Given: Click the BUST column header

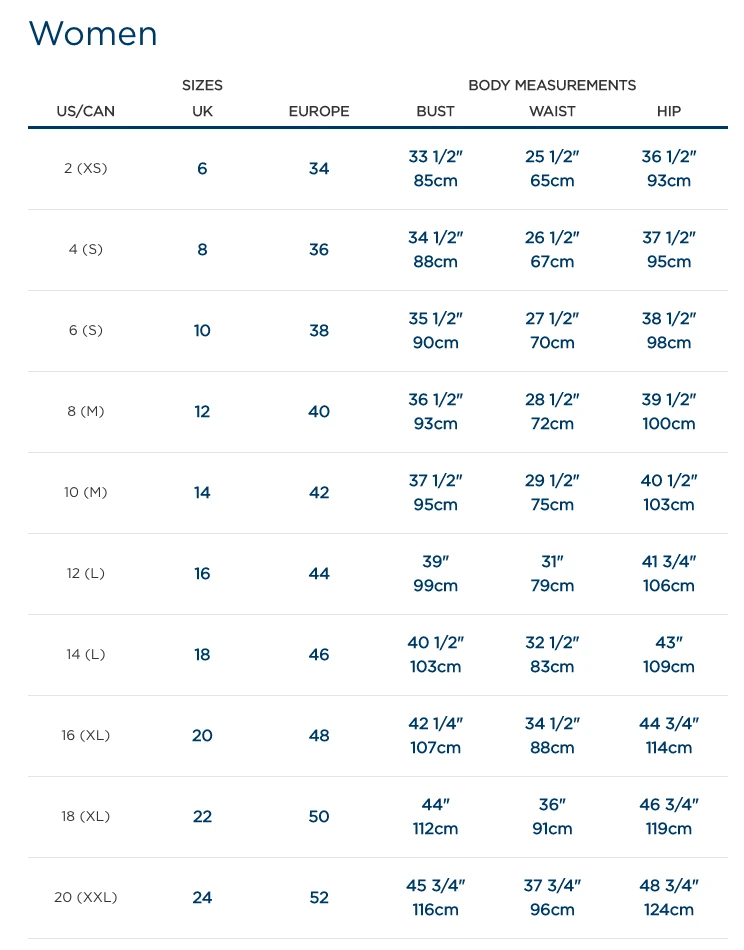Looking at the screenshot, I should (435, 111).
